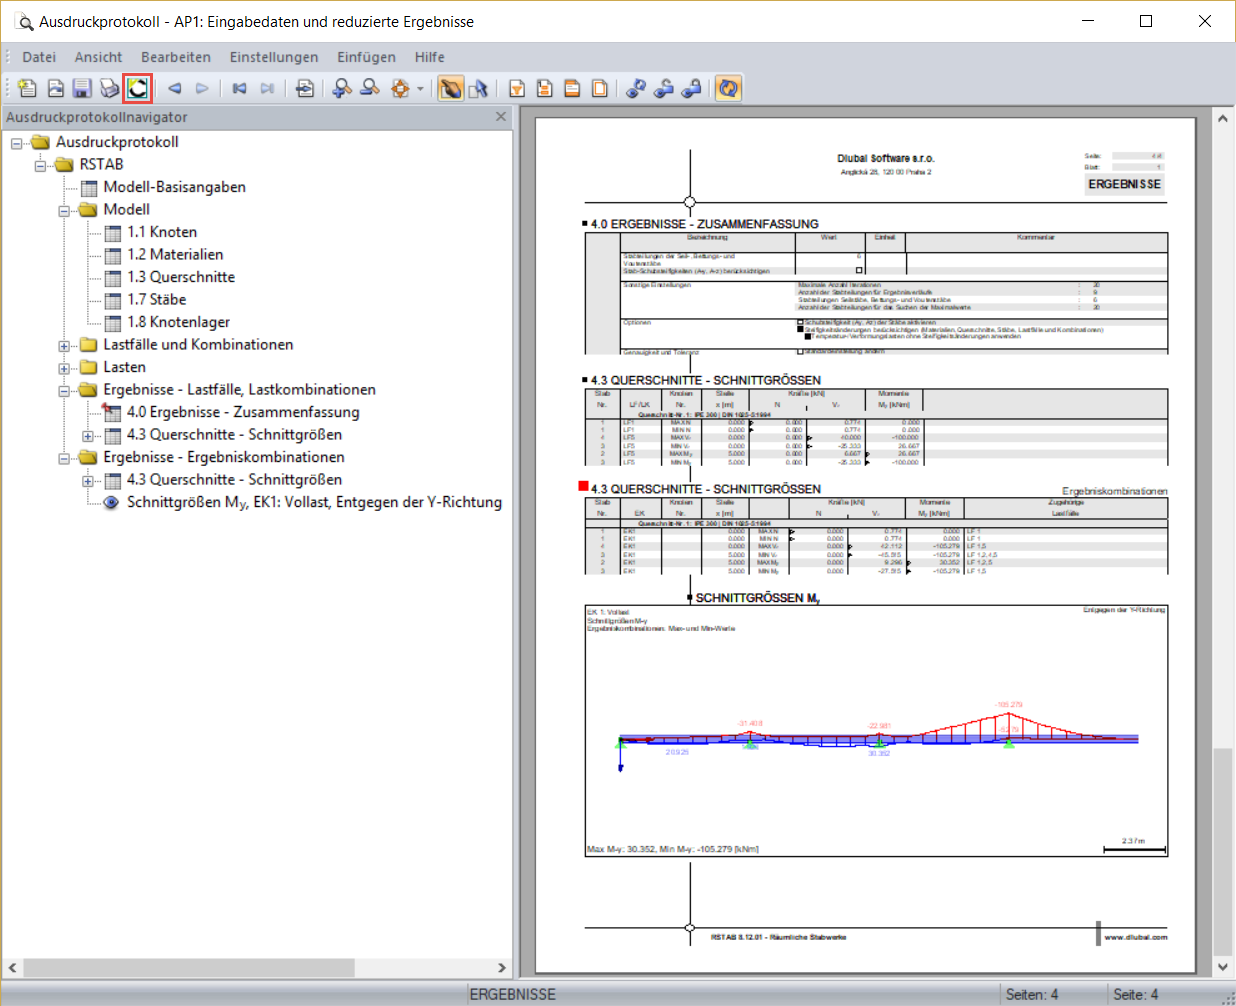Expand the Lastfälle und Kombinationen node
This screenshot has height=1006, width=1236.
(62, 344)
